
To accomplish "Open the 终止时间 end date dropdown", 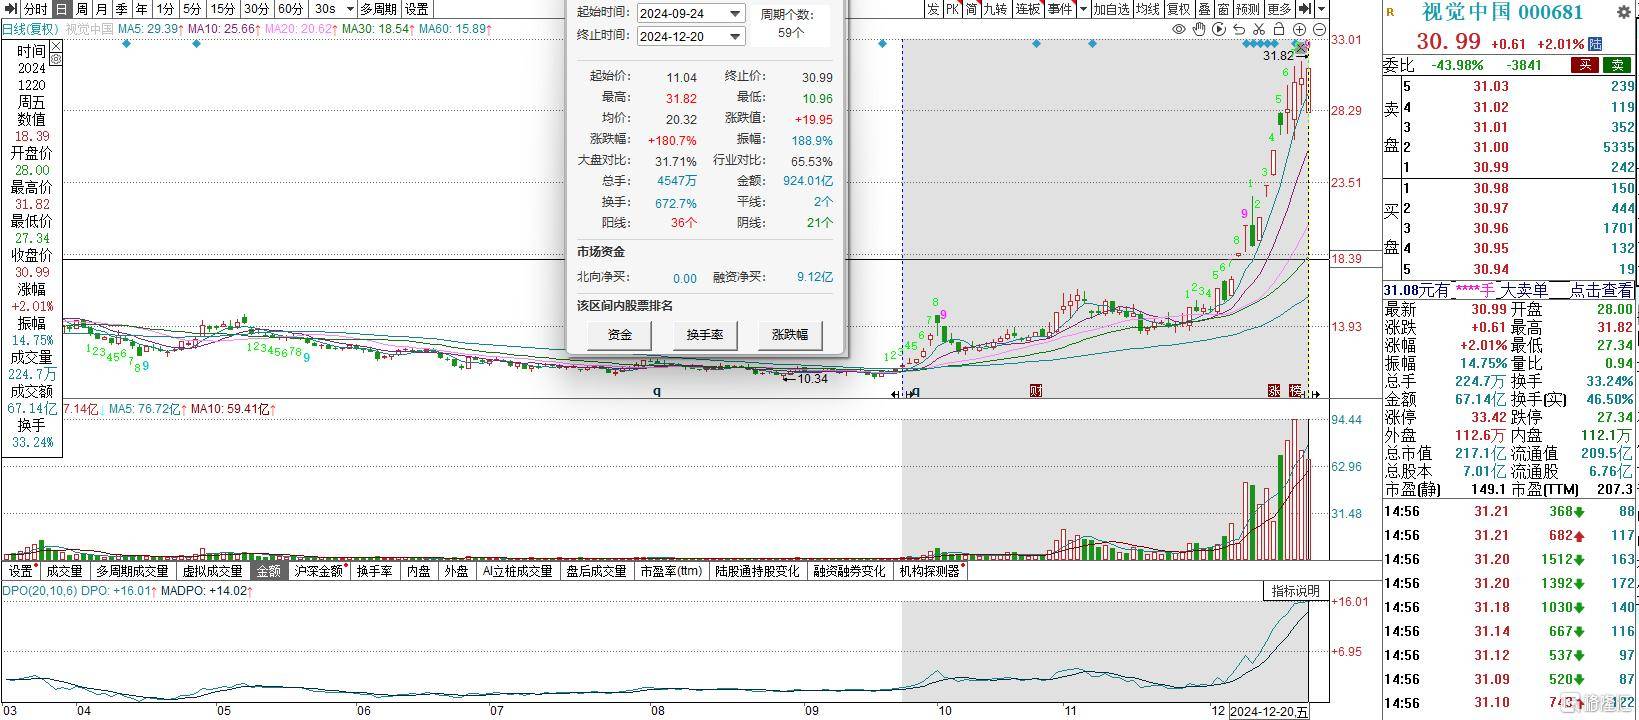I will (x=735, y=36).
